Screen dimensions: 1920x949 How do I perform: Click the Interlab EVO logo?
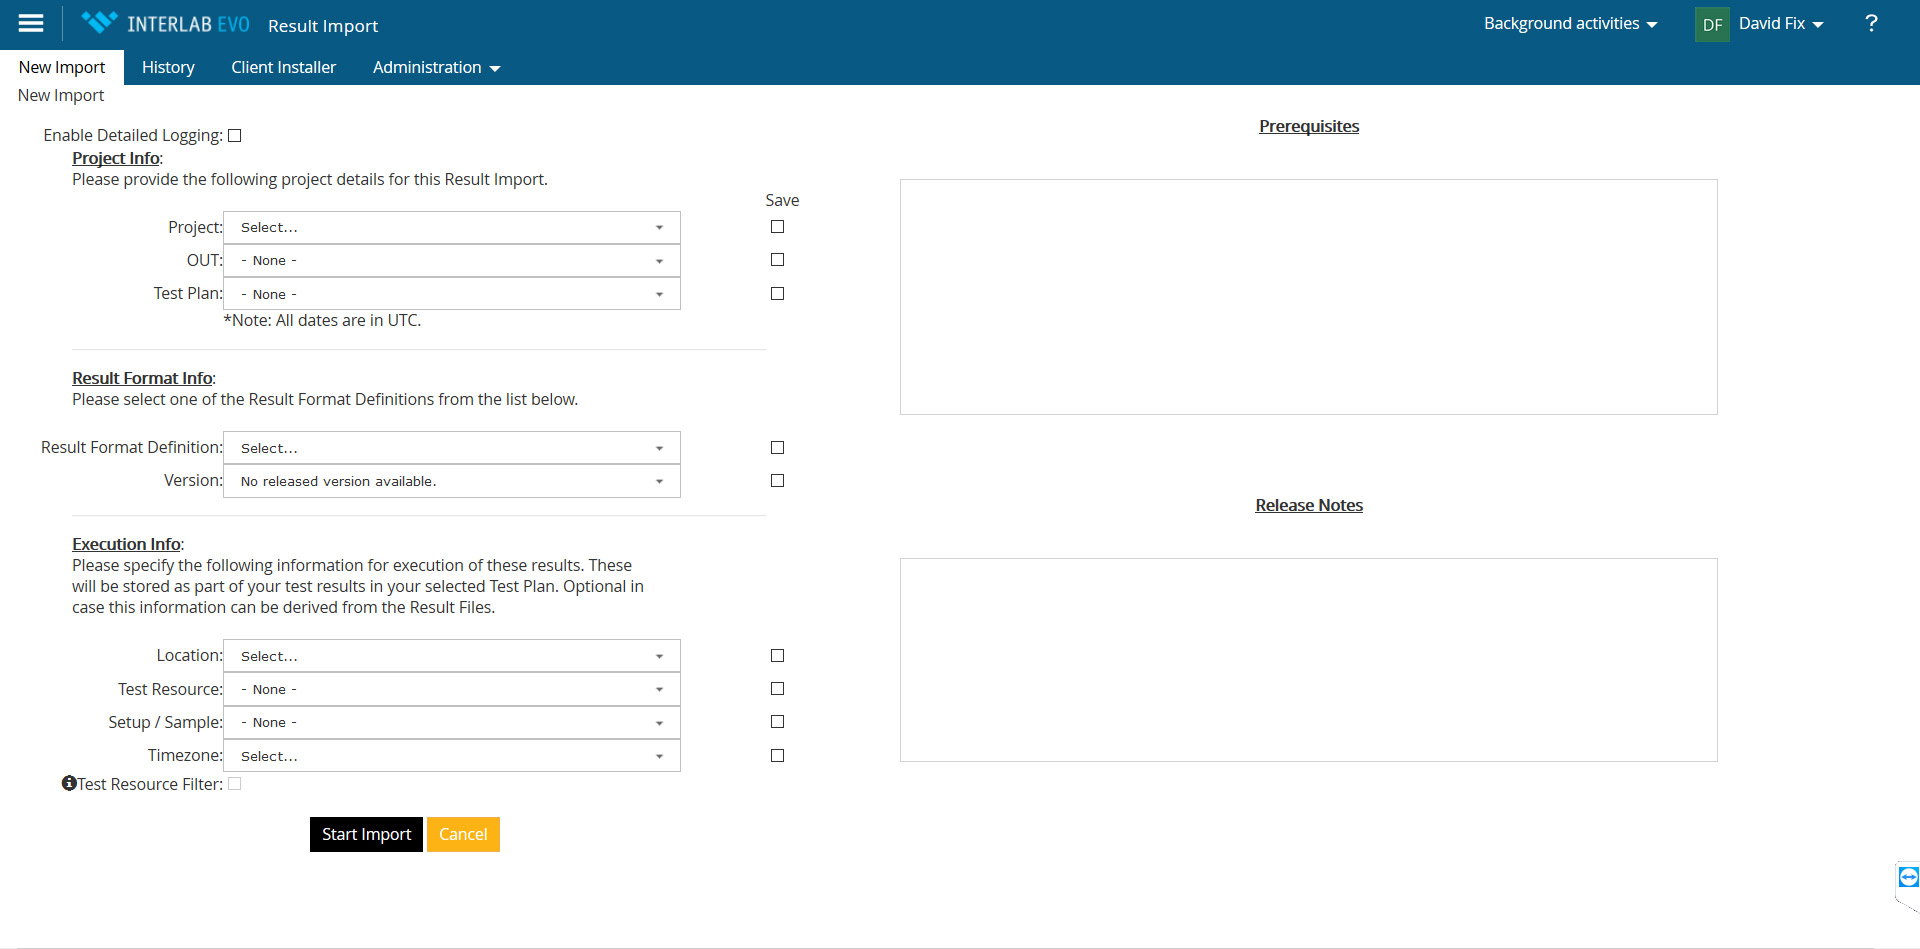166,24
